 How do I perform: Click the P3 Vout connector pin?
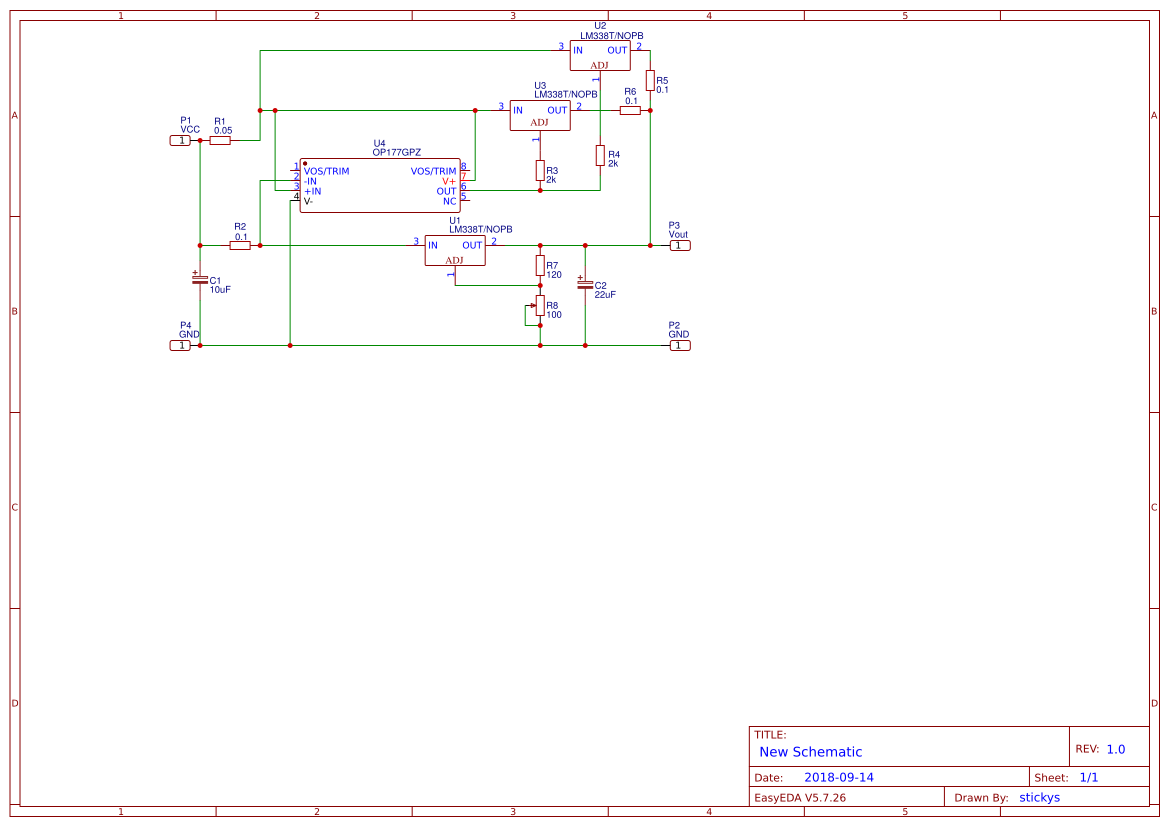679,245
